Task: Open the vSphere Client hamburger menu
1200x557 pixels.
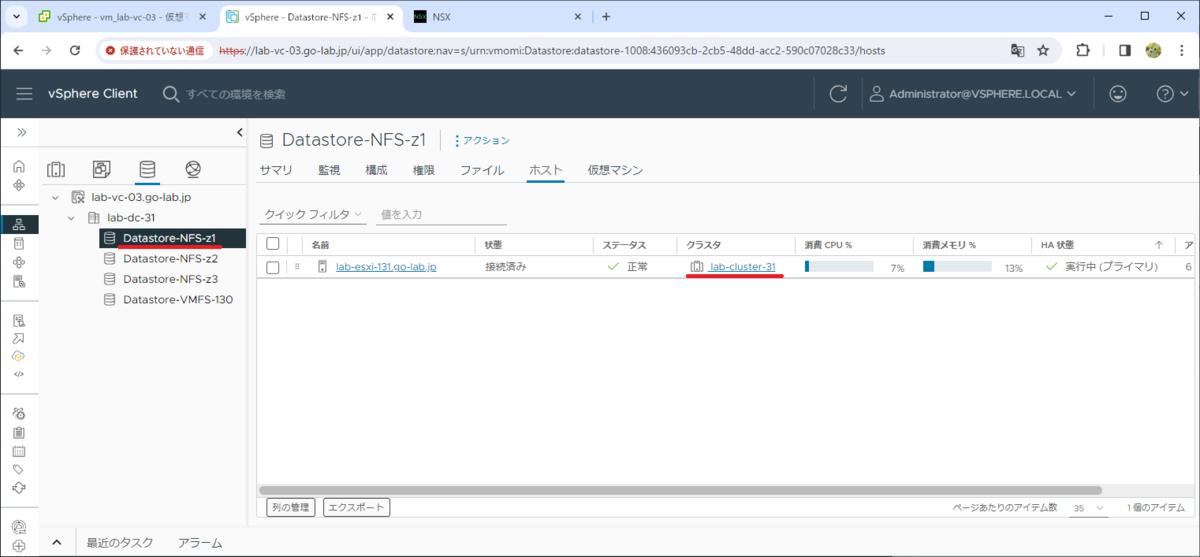Action: 25,93
